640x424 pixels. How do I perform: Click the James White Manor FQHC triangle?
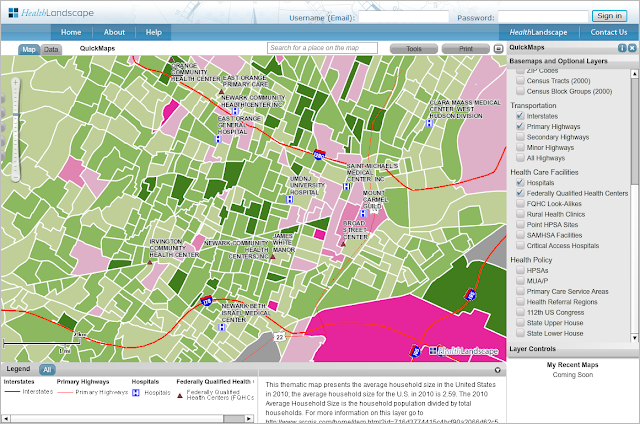point(273,257)
